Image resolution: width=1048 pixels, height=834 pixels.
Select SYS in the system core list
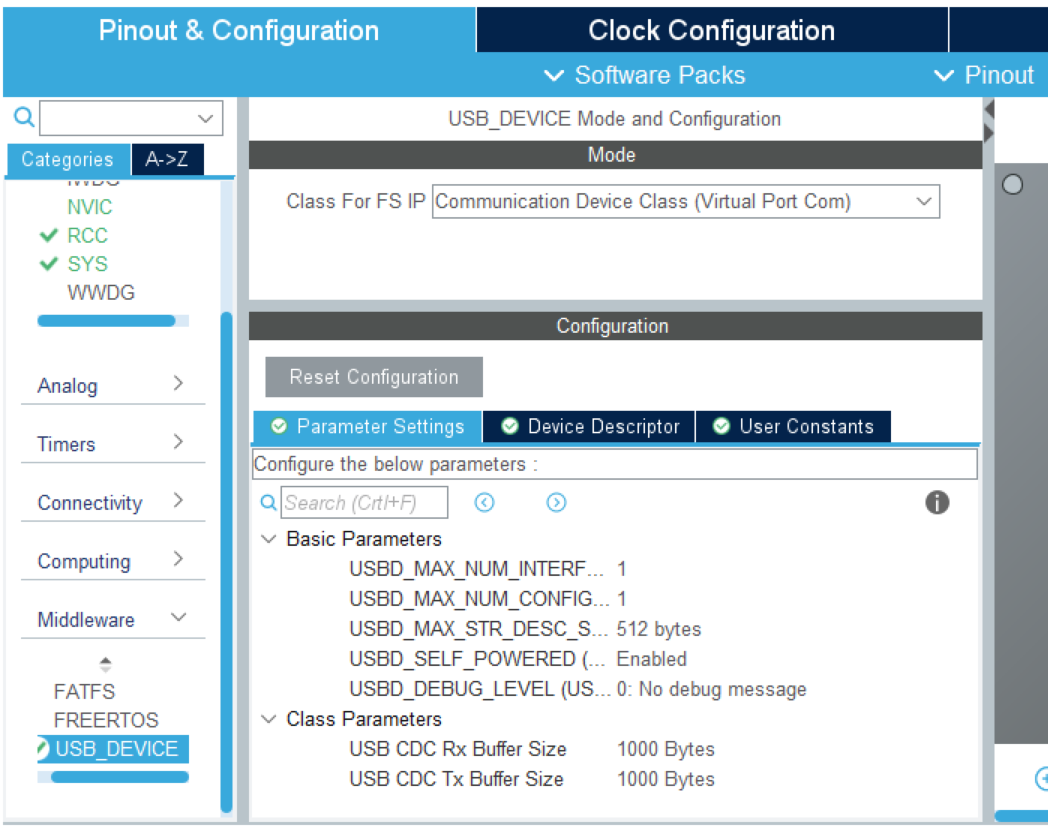click(87, 263)
